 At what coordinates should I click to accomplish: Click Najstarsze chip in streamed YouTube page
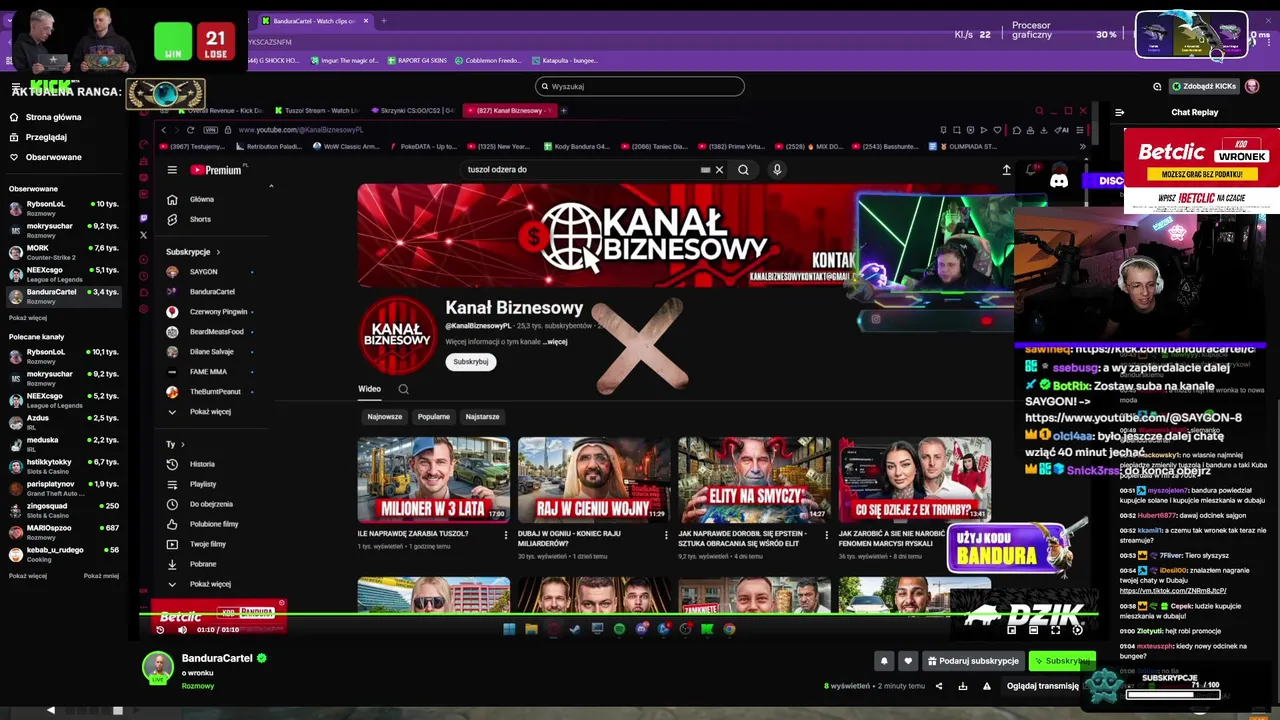[482, 416]
